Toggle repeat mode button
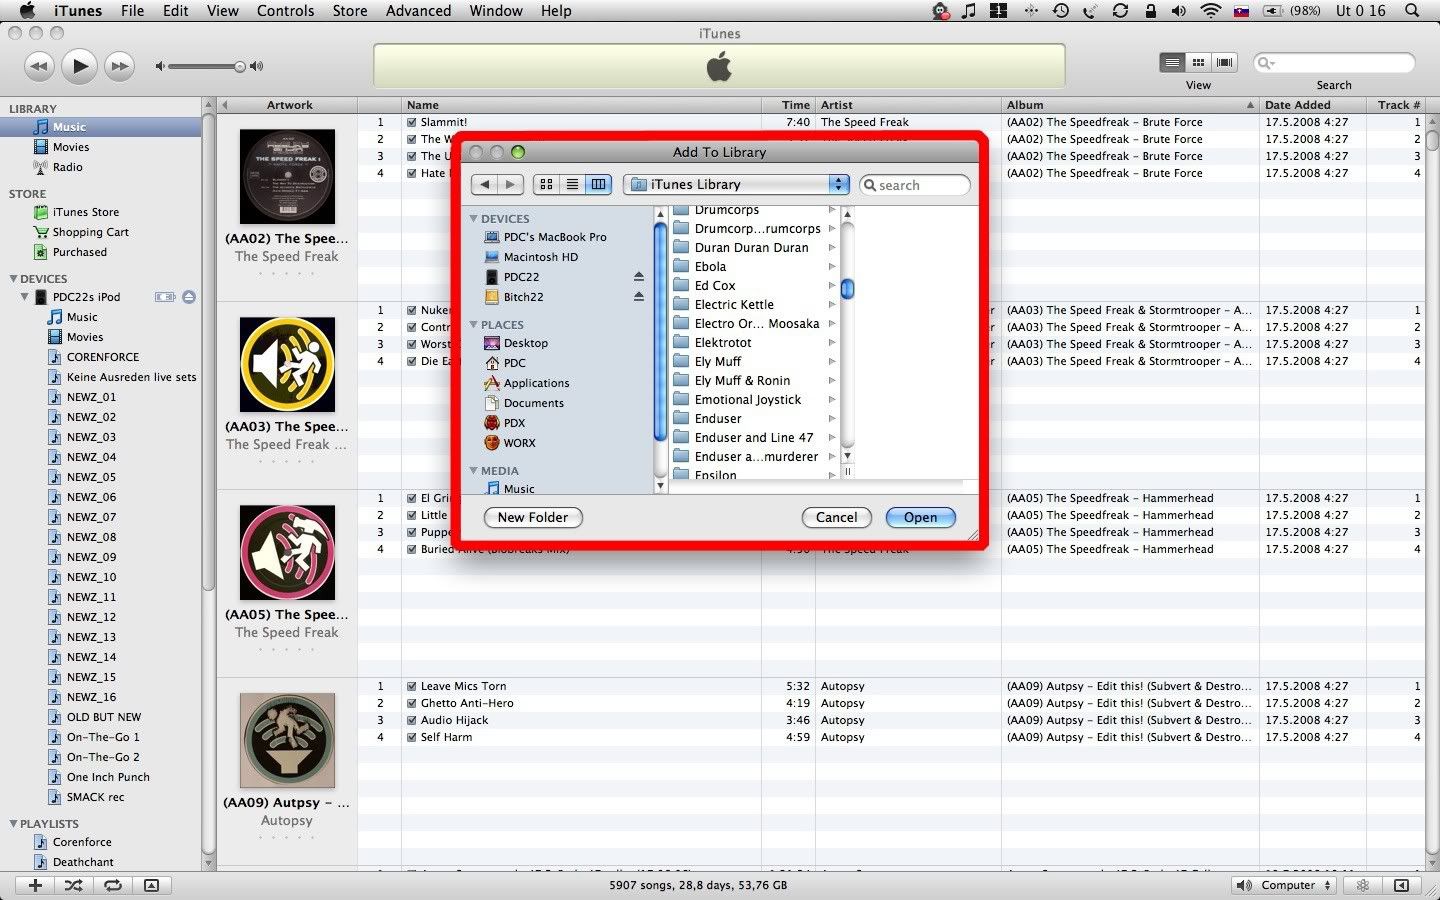The width and height of the screenshot is (1440, 900). [113, 885]
